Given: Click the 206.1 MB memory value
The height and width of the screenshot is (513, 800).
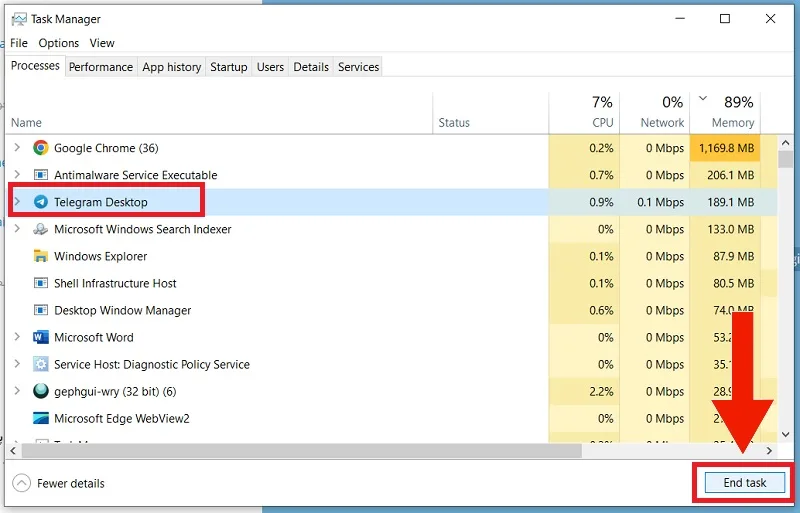Looking at the screenshot, I should pyautogui.click(x=730, y=175).
